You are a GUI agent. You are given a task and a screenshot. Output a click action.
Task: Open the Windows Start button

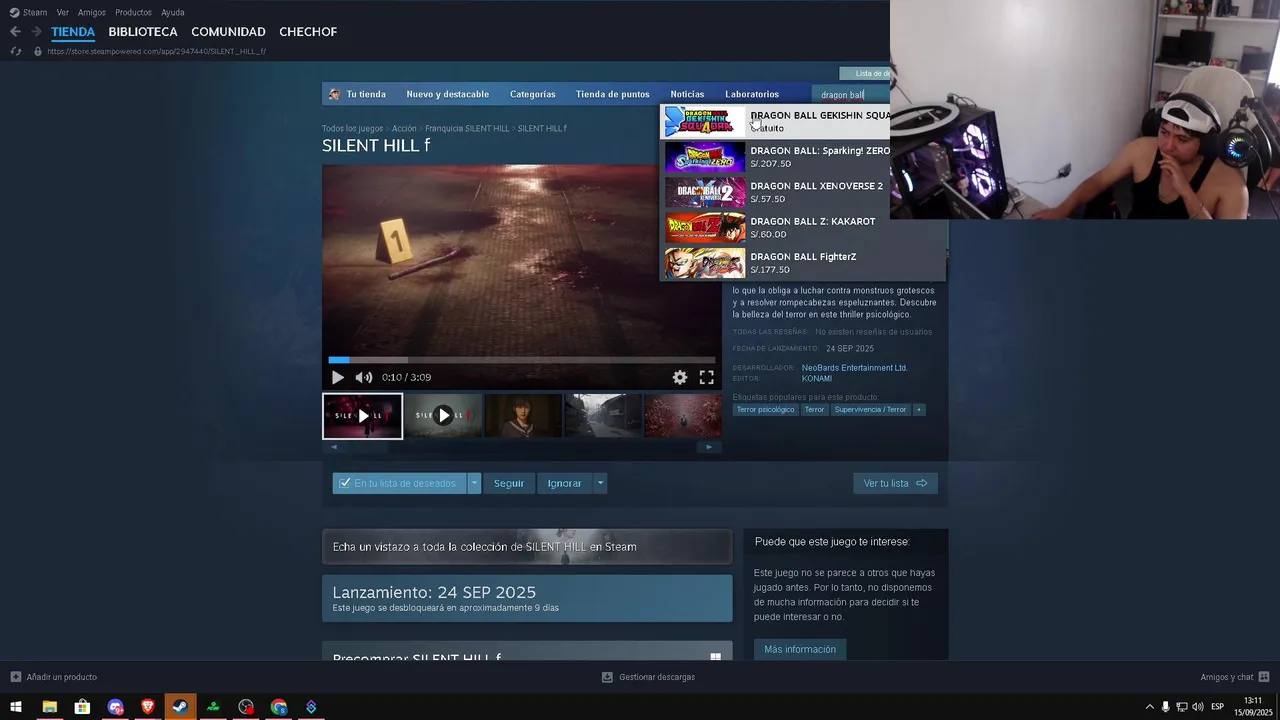point(16,707)
